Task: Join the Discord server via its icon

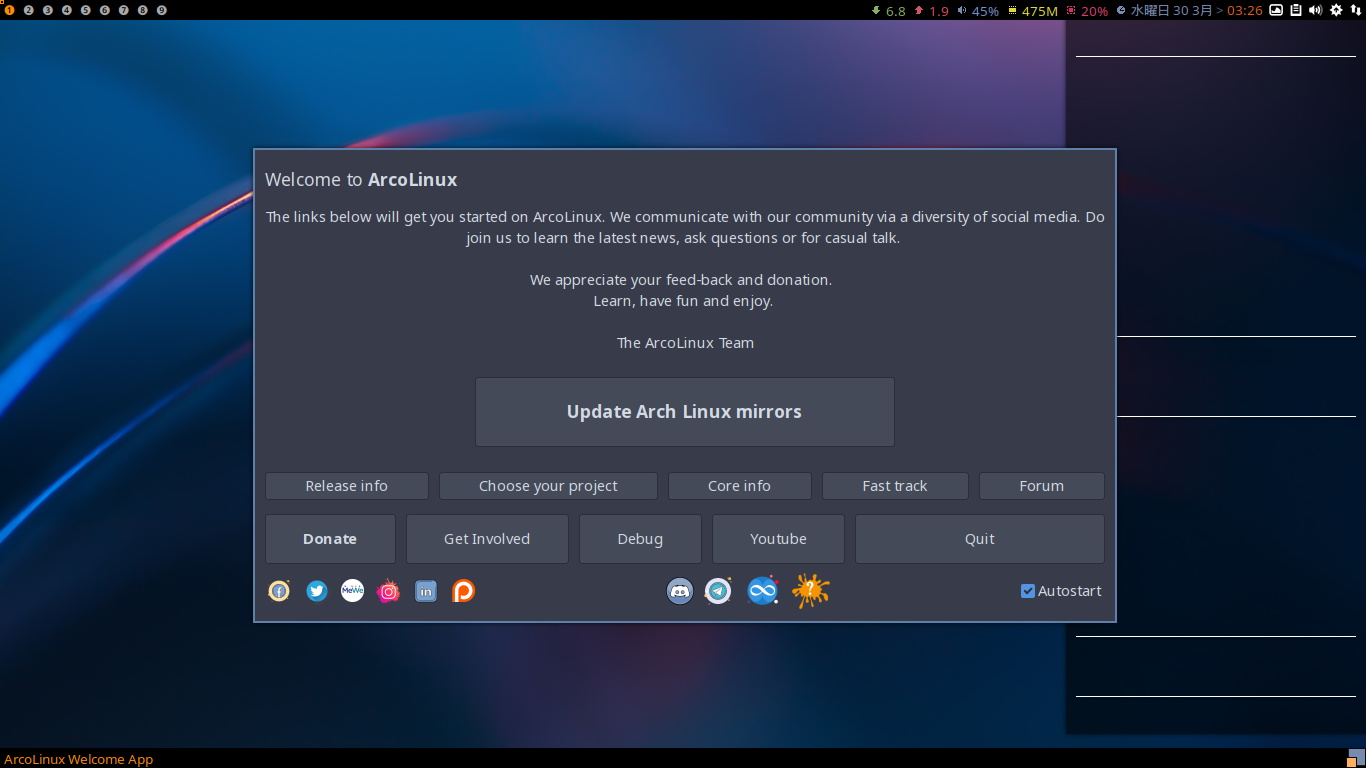Action: click(680, 591)
